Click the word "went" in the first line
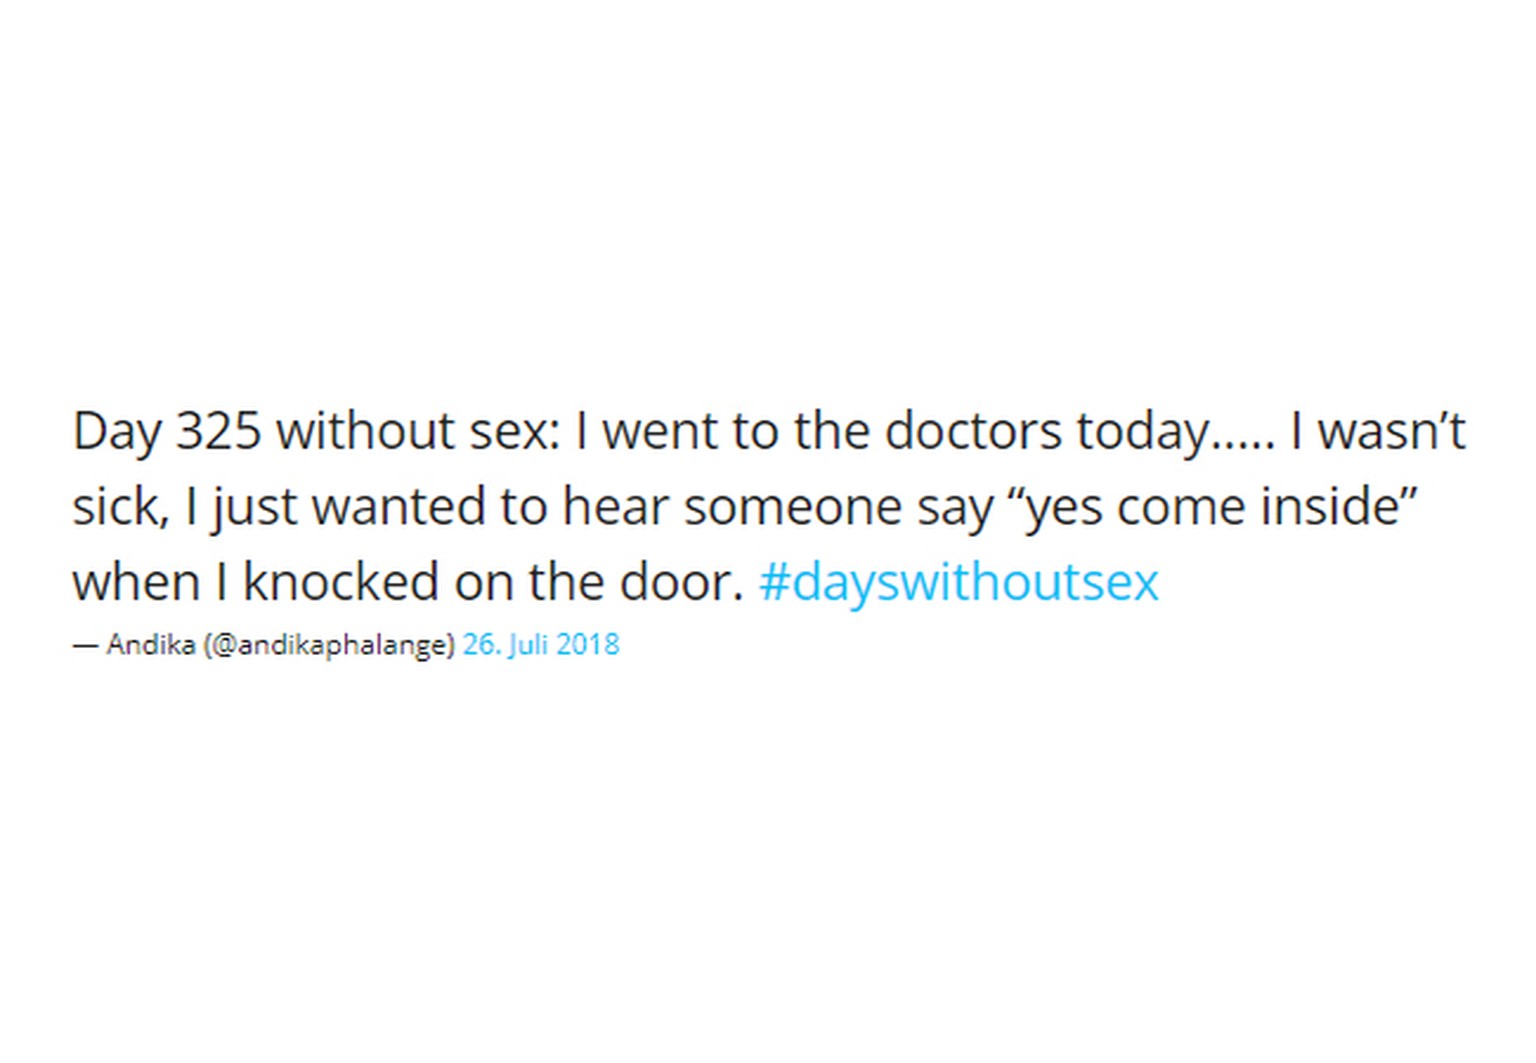Screen dimensions: 1536x1063 tap(659, 432)
